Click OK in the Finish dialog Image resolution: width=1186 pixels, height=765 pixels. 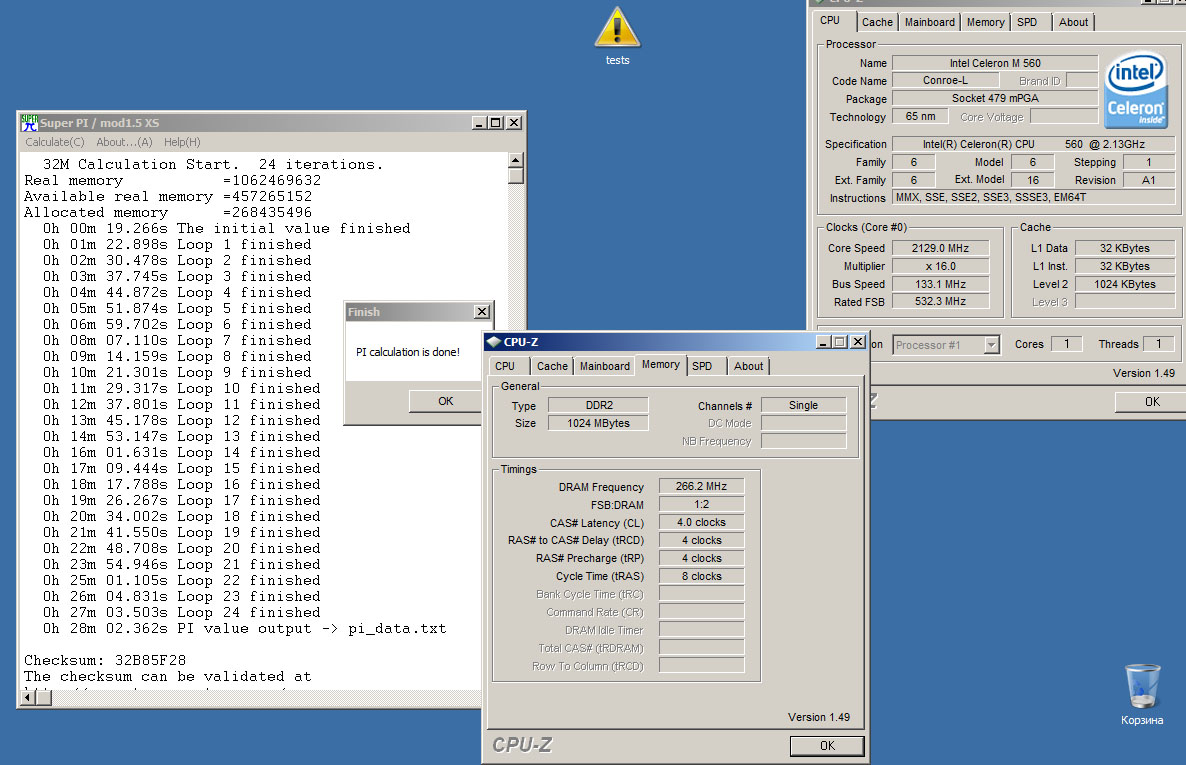(x=446, y=401)
